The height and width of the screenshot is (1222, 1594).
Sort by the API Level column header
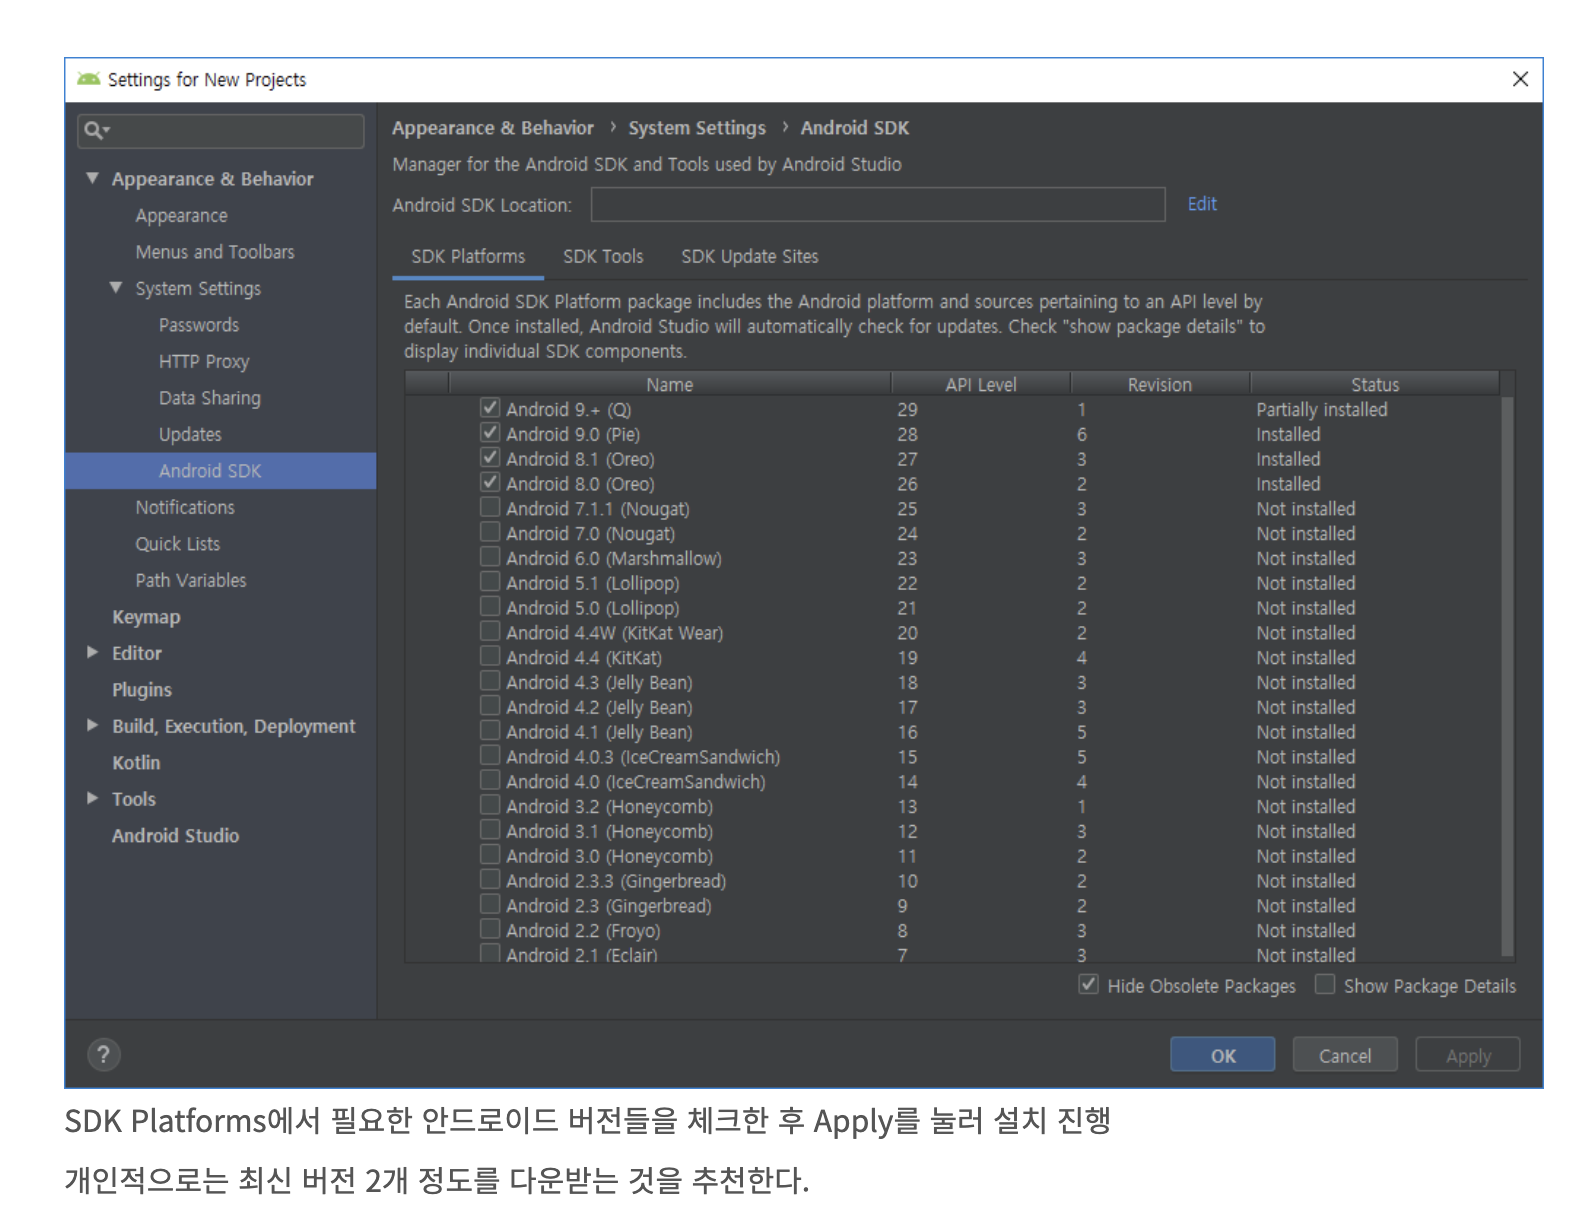(x=980, y=384)
